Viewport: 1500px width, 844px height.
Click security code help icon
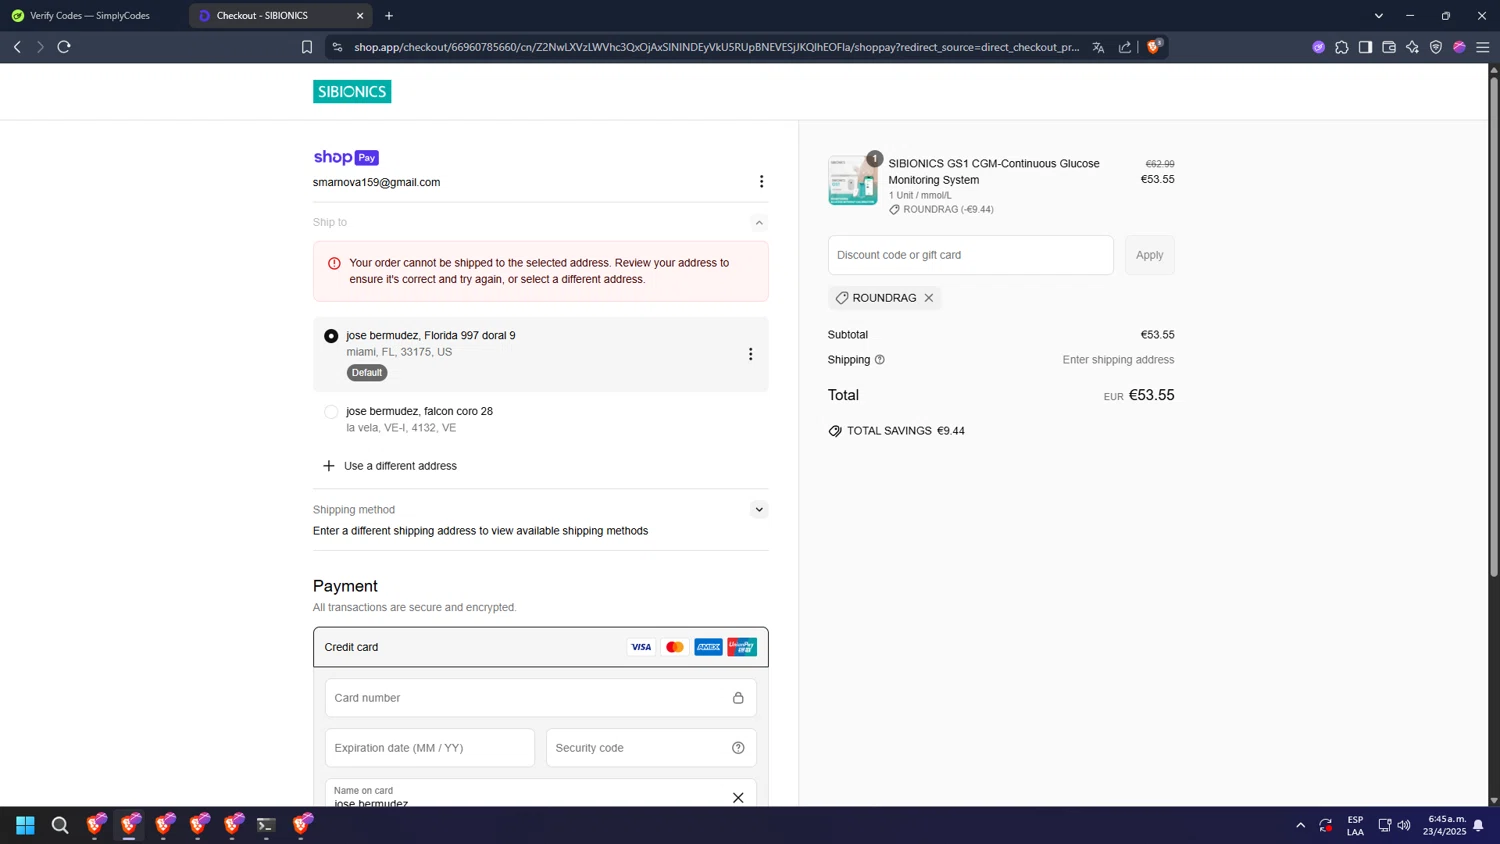pos(738,748)
